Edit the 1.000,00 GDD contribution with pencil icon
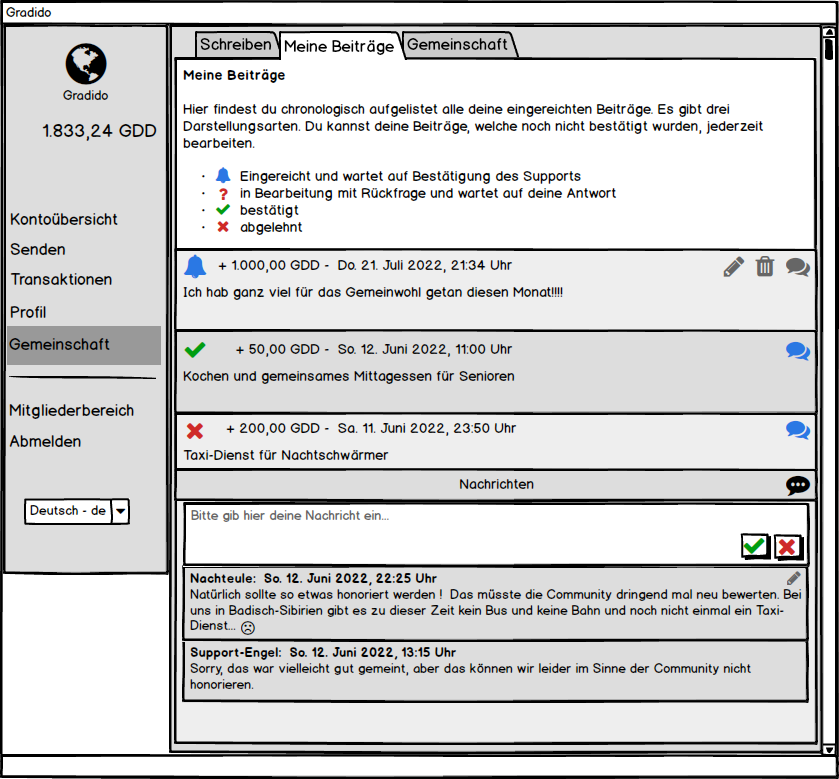Image resolution: width=839 pixels, height=779 pixels. coord(734,266)
